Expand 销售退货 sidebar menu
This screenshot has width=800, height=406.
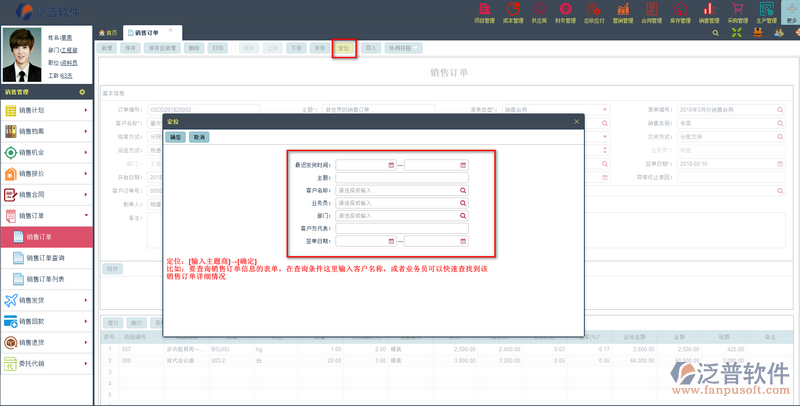[x=47, y=343]
